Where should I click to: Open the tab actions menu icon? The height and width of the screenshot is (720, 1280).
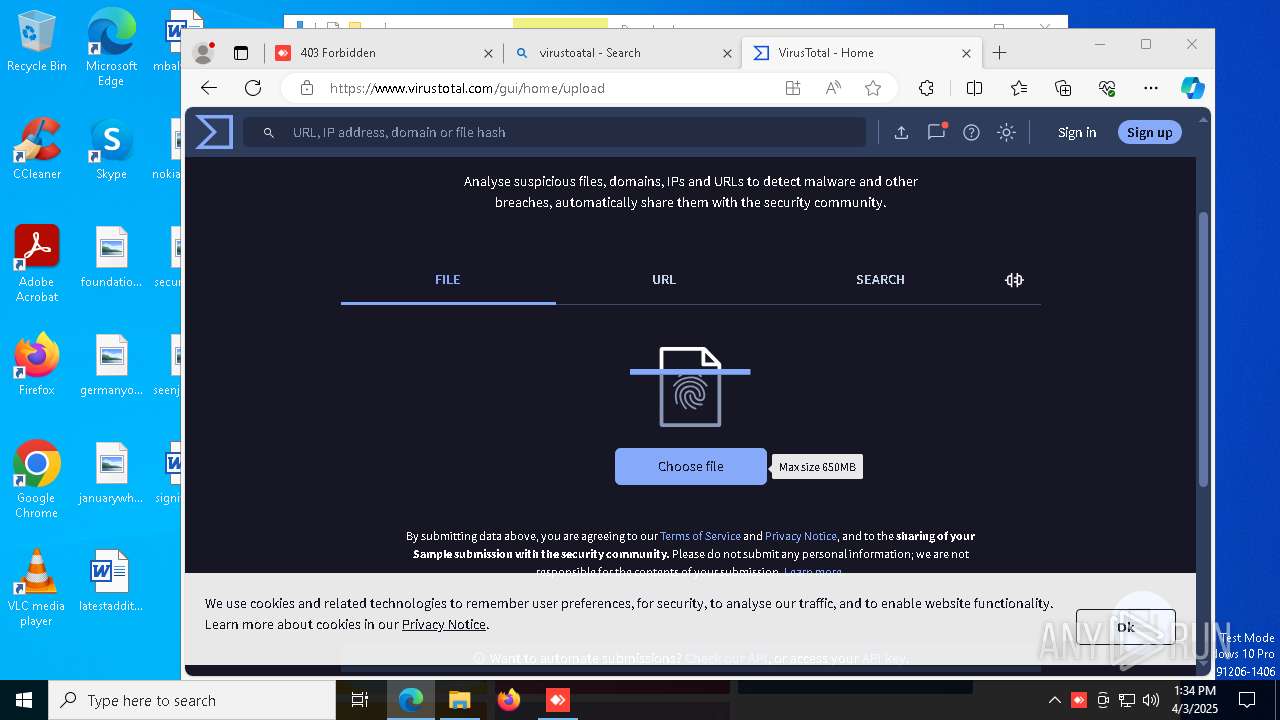[x=241, y=53]
